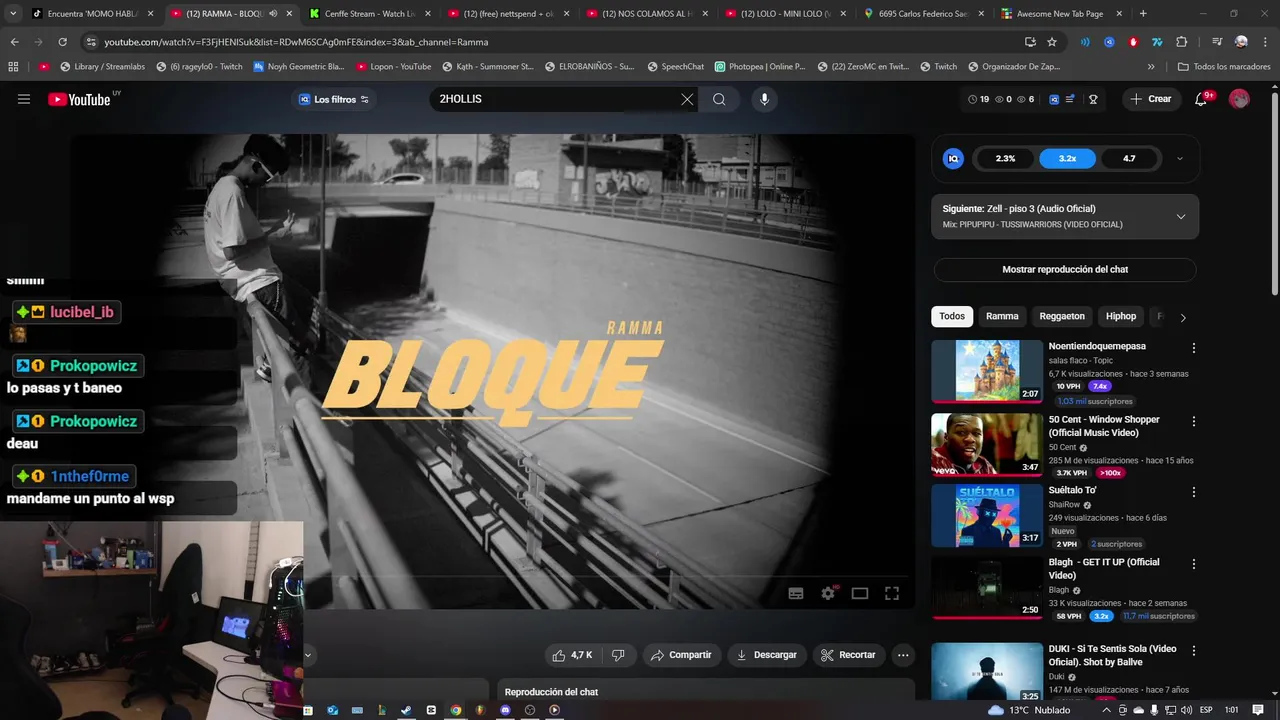
Task: Click the YouTube search input field
Action: point(555,99)
